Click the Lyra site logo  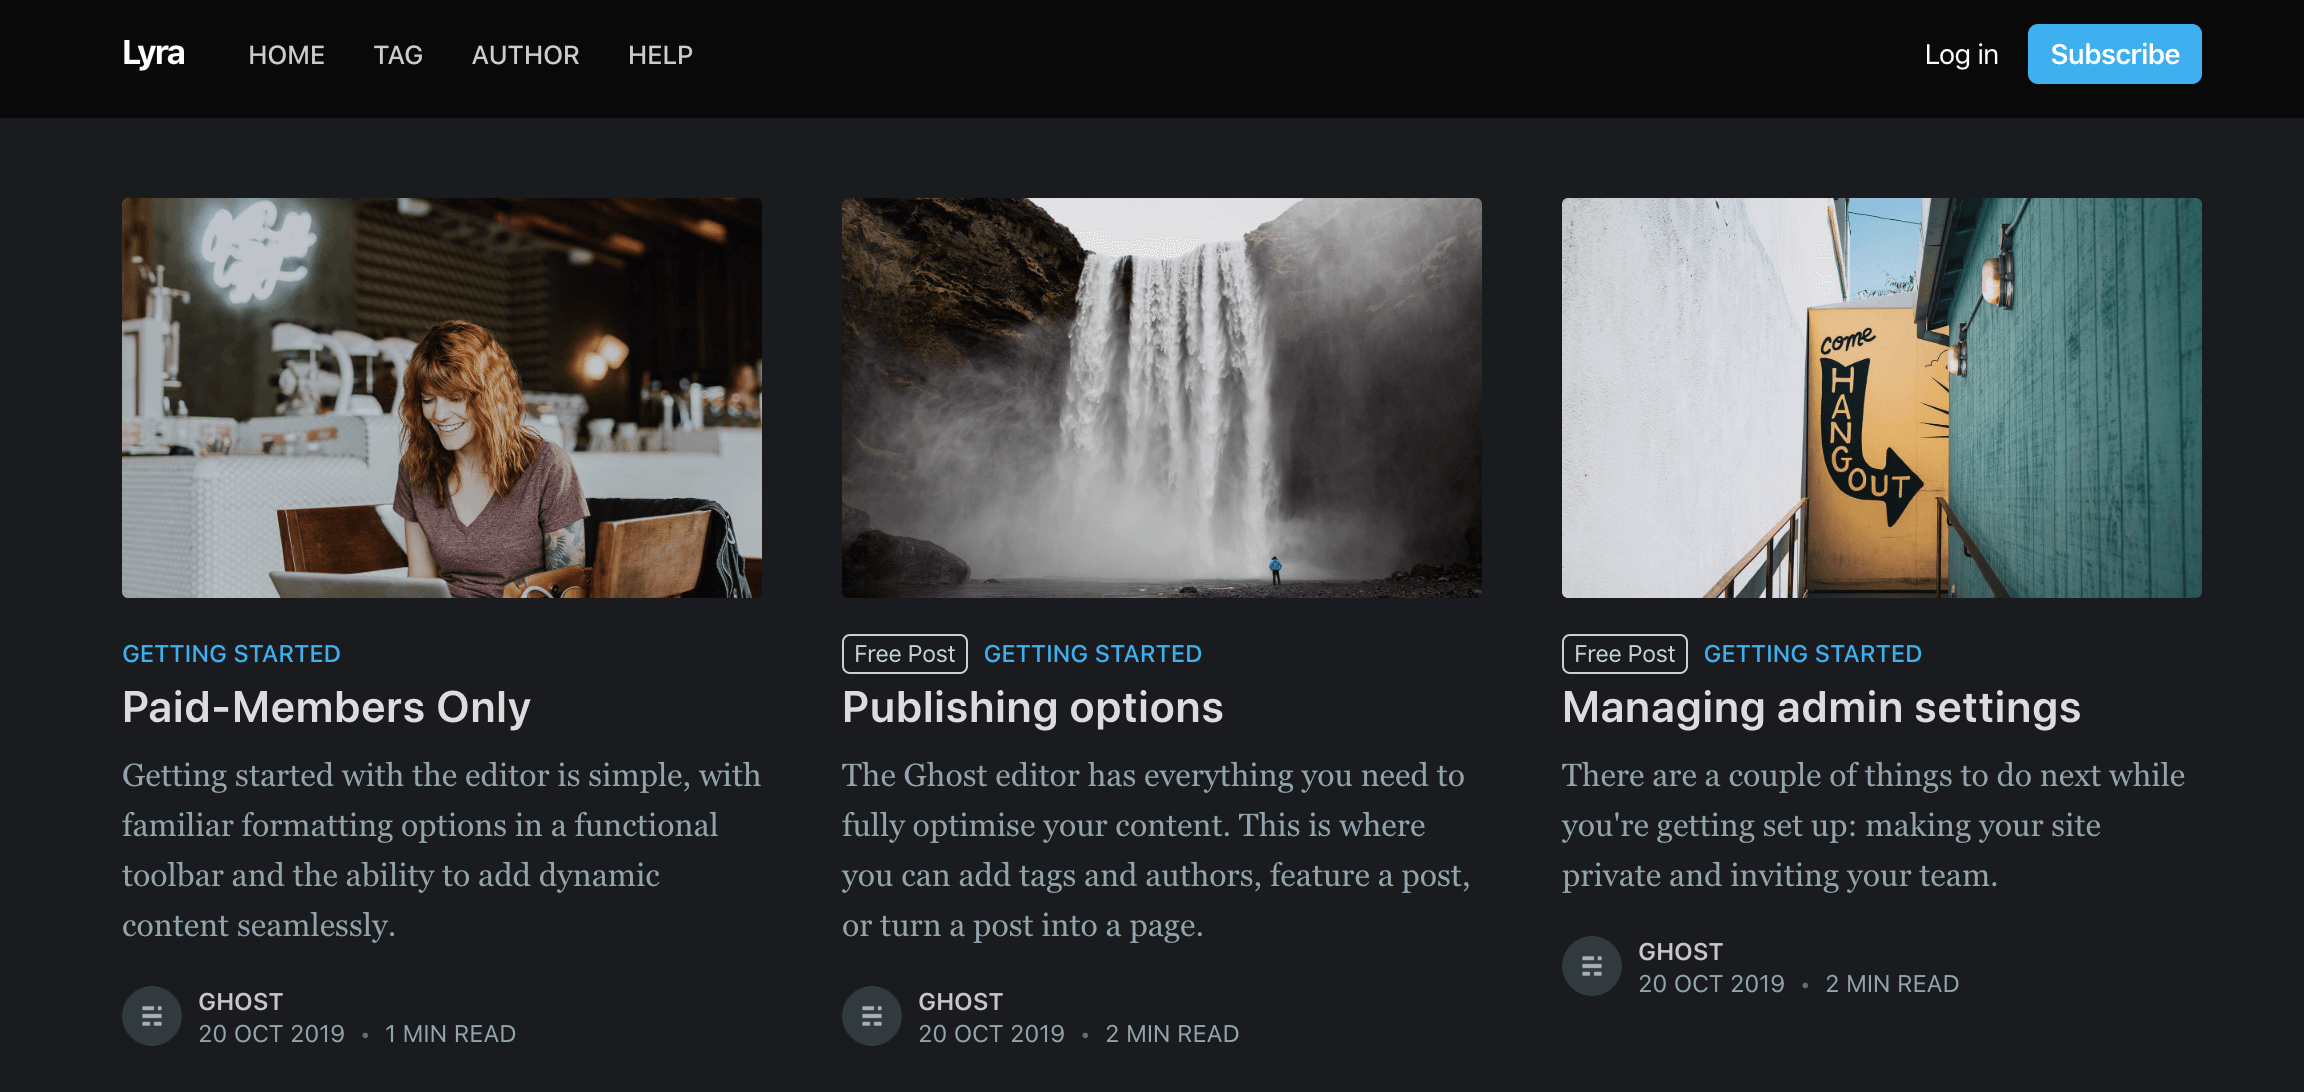[153, 54]
